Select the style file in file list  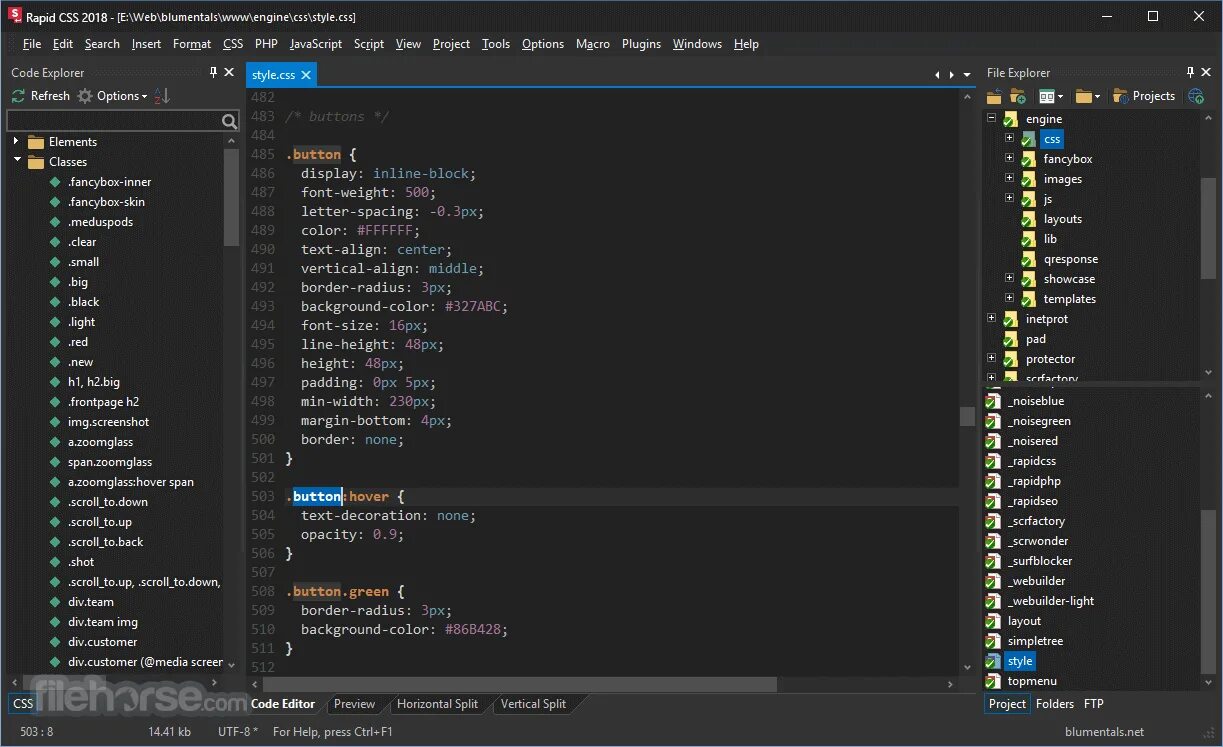pos(1020,661)
